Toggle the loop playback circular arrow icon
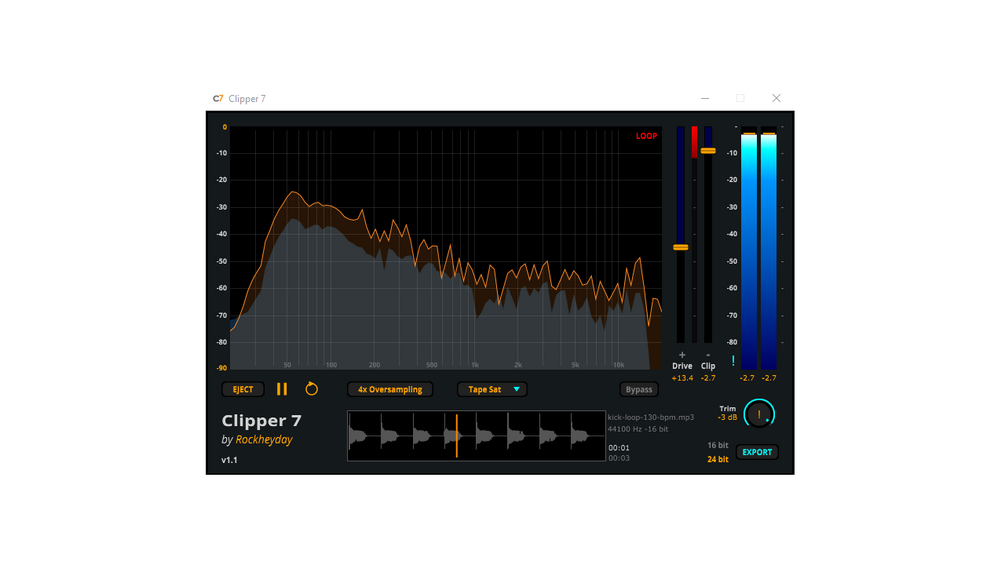 pos(311,389)
